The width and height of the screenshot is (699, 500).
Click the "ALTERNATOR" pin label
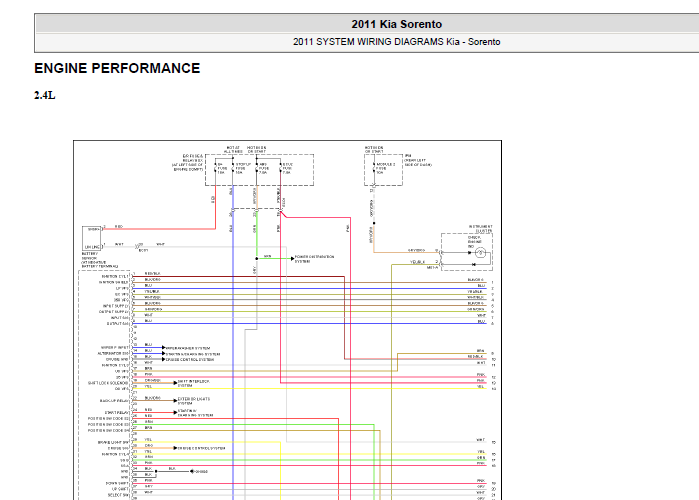(113, 353)
